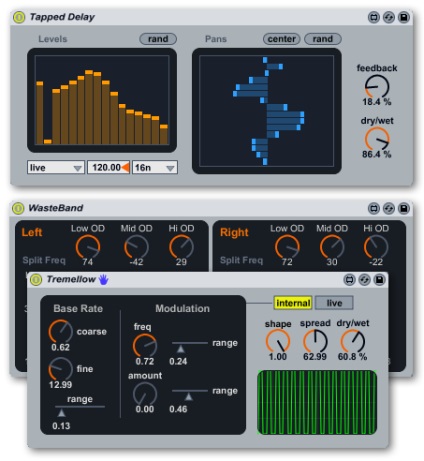The image size is (424, 461).
Task: Save the Tapped Delay preset
Action: 404,17
